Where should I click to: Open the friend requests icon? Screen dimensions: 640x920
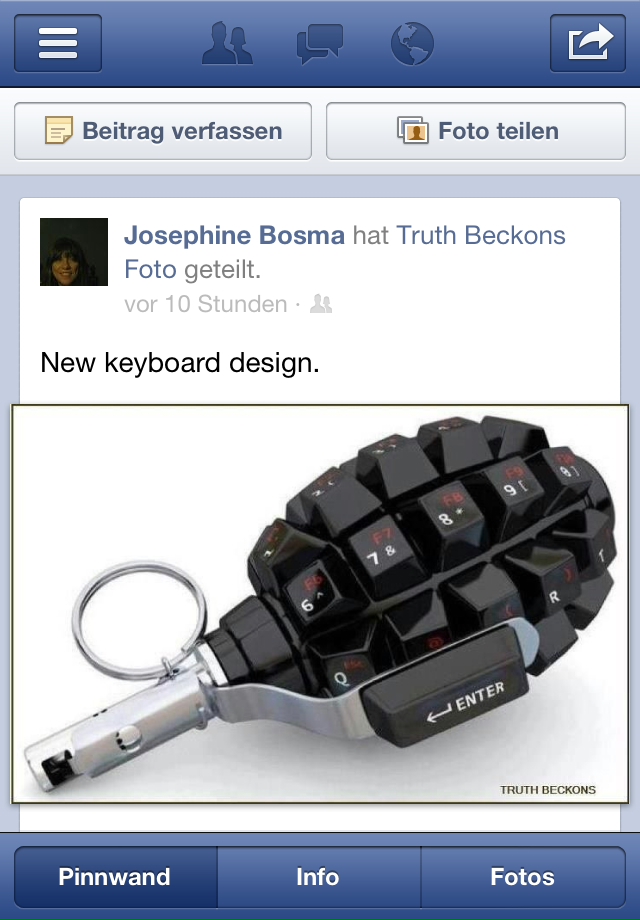pos(227,43)
